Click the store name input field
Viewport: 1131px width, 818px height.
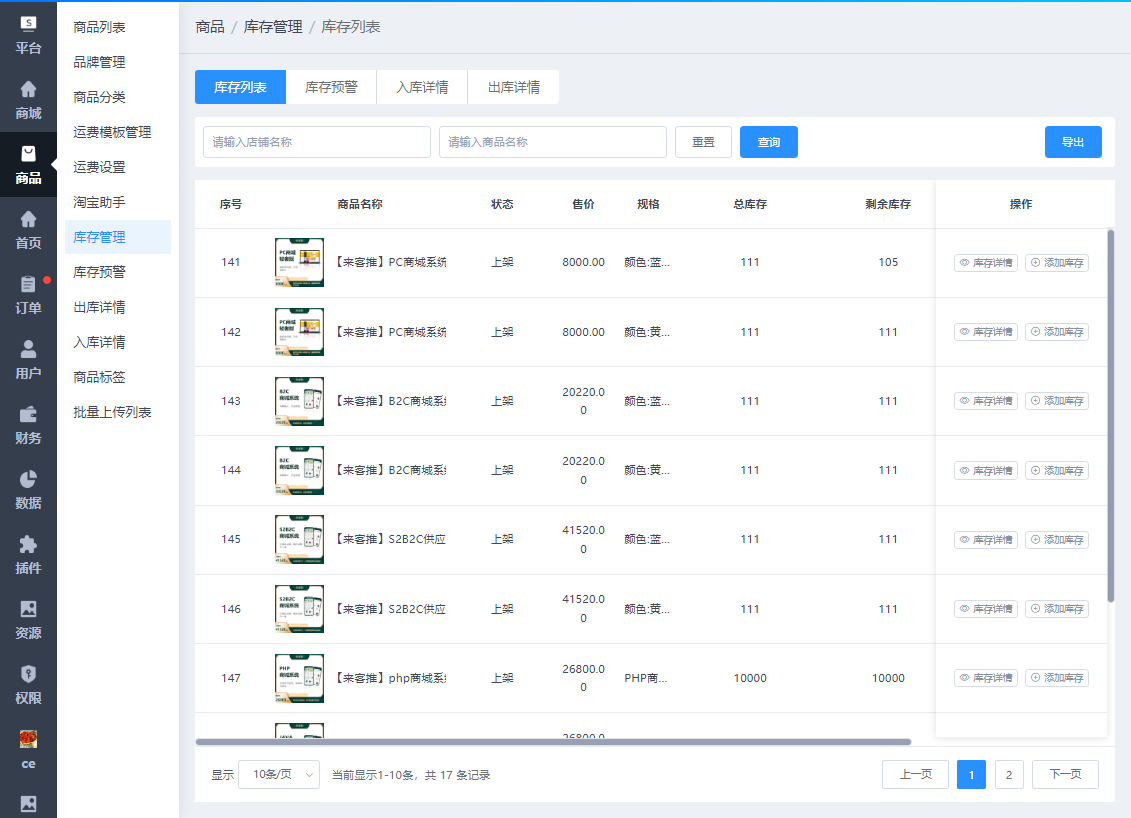[x=317, y=141]
